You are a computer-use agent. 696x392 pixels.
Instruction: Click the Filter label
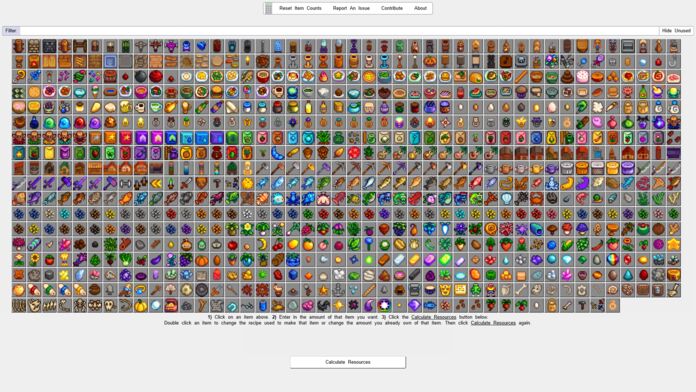[11, 31]
